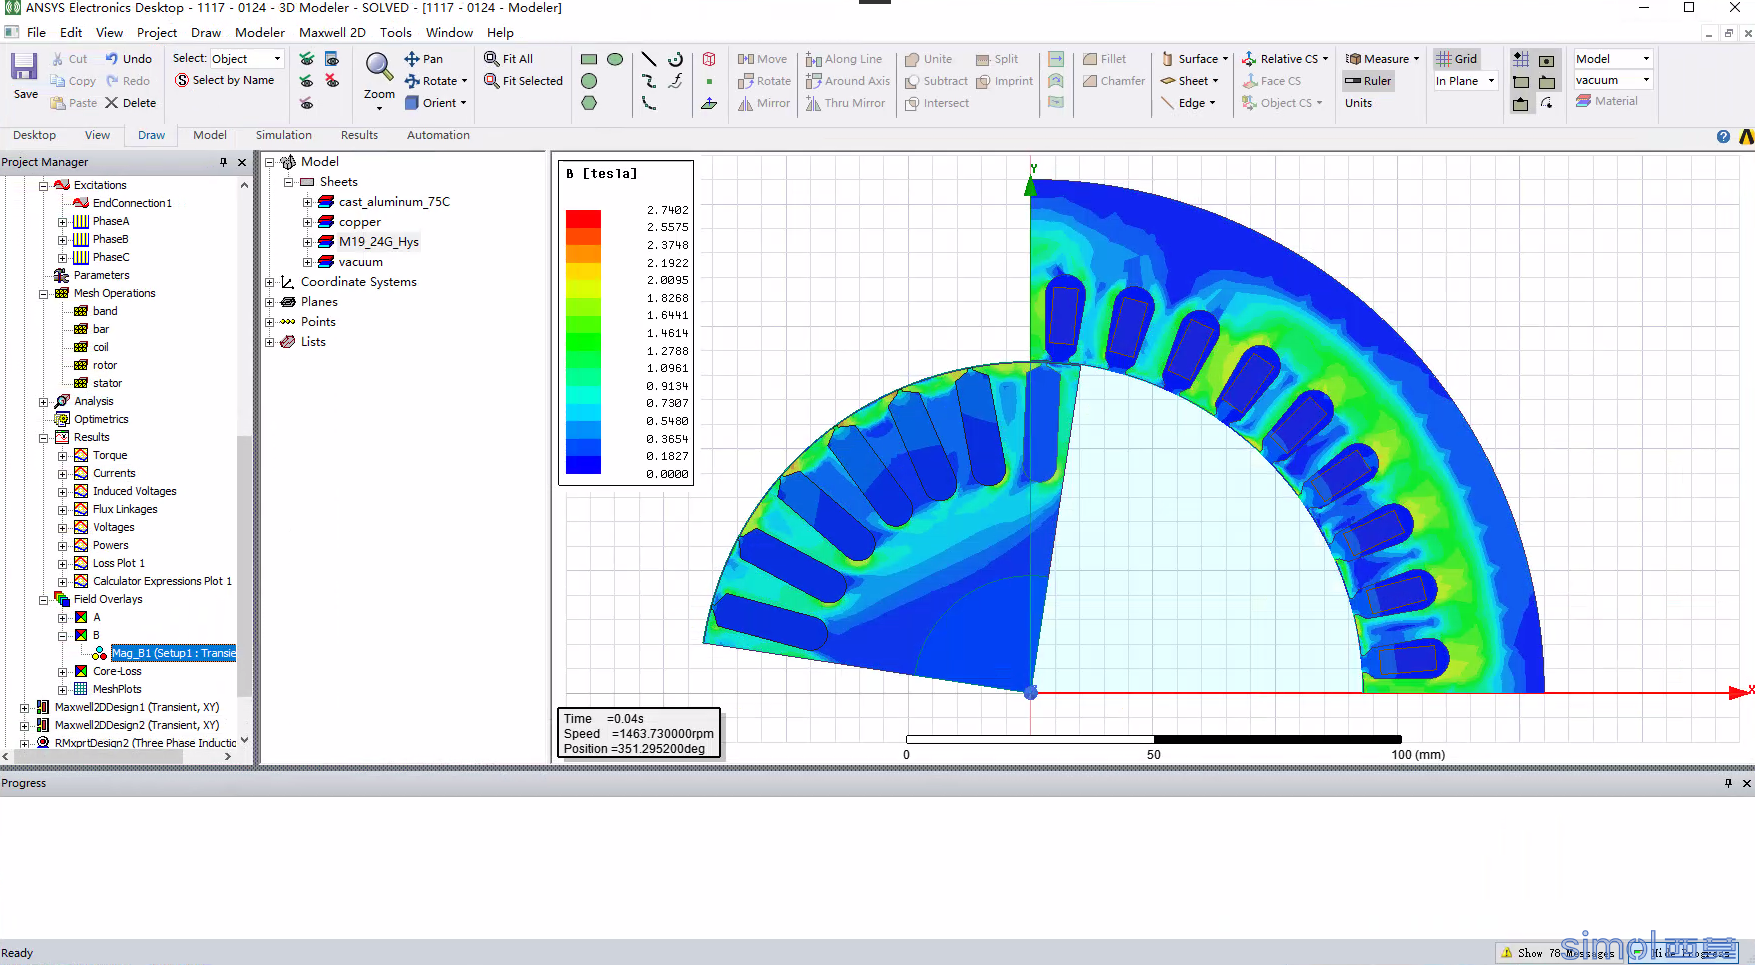
Task: Open the Modeler menu
Action: 260,33
